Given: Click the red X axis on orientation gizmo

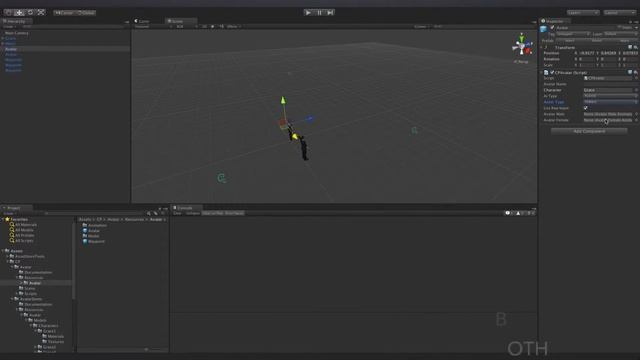Looking at the screenshot, I should [528, 51].
